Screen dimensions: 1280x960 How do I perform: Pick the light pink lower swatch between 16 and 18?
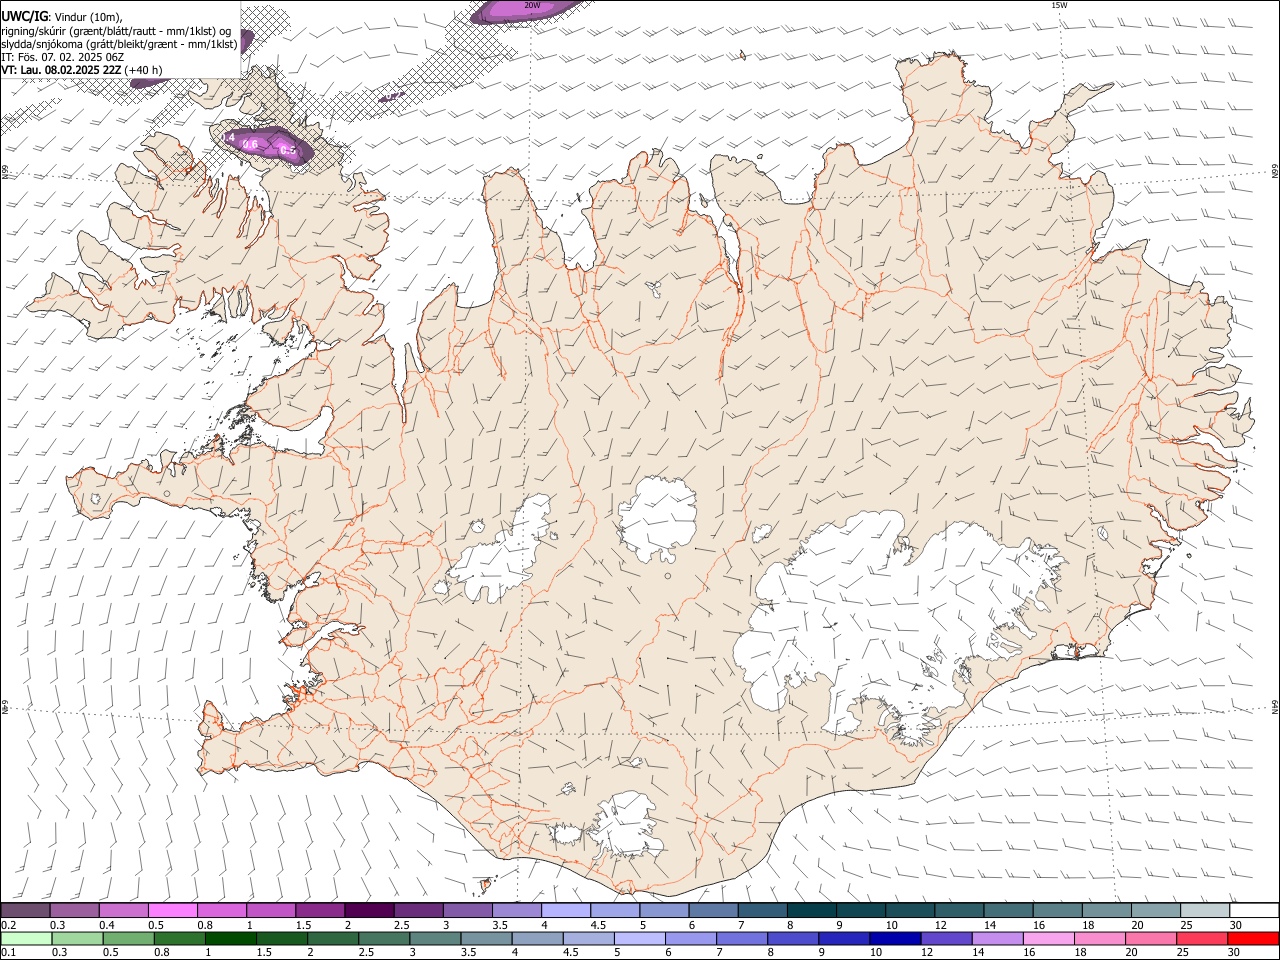[1049, 938]
